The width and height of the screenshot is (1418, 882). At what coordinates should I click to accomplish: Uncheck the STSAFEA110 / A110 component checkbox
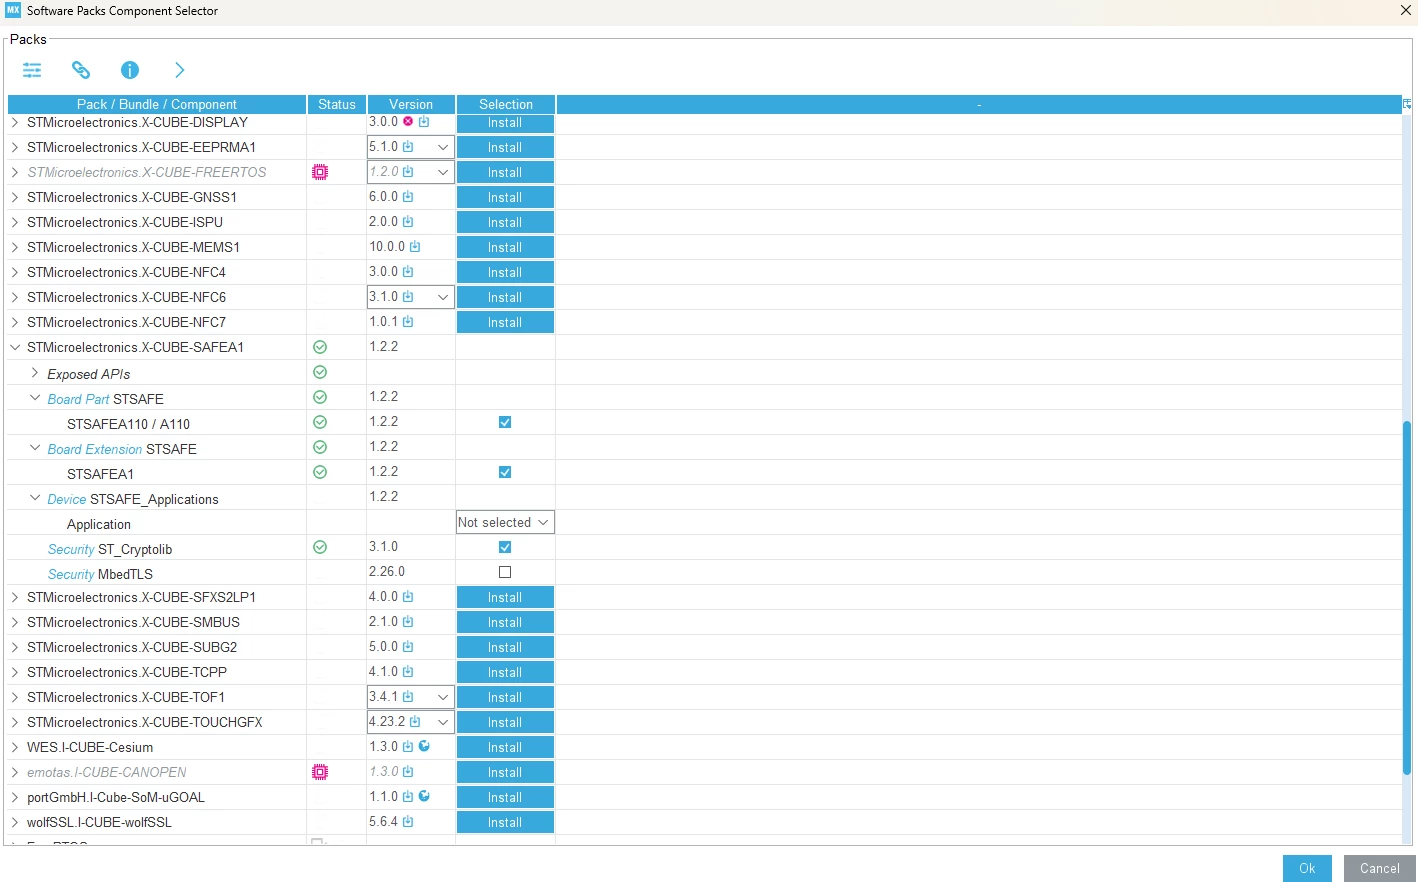click(x=505, y=422)
